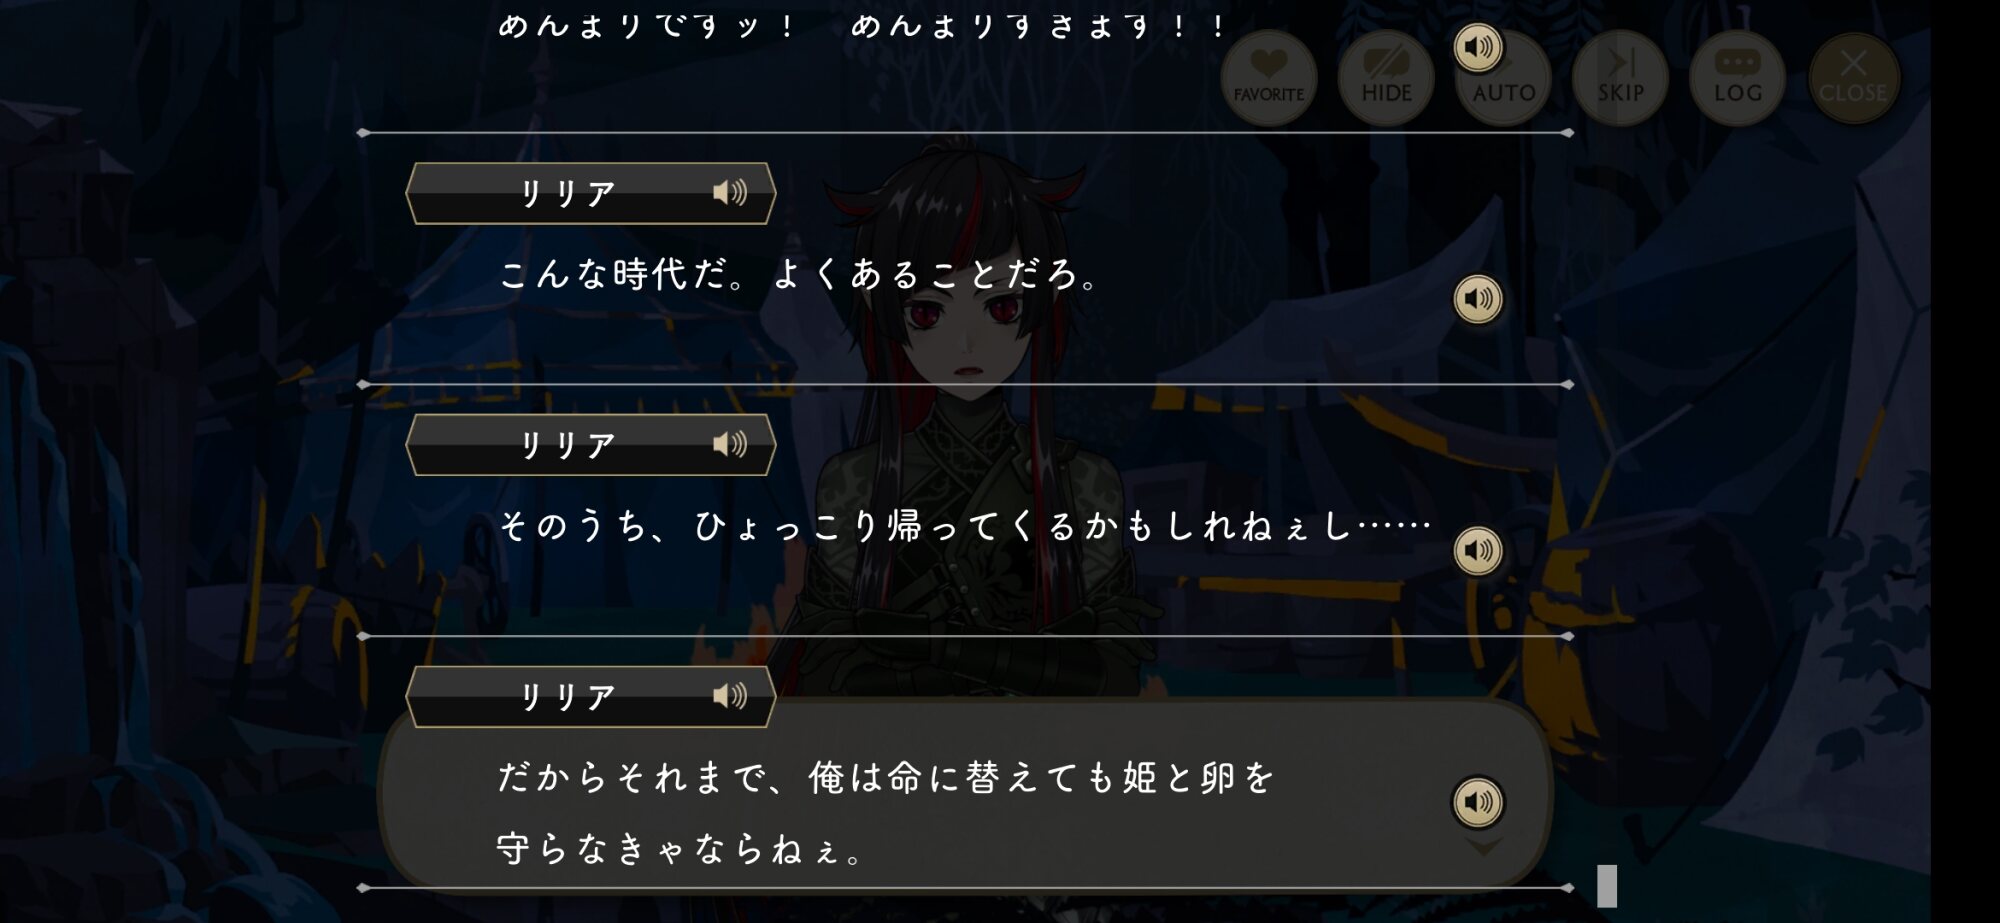The width and height of the screenshot is (2000, 923).
Task: Close the log with the CLOSE button
Action: 1853,78
